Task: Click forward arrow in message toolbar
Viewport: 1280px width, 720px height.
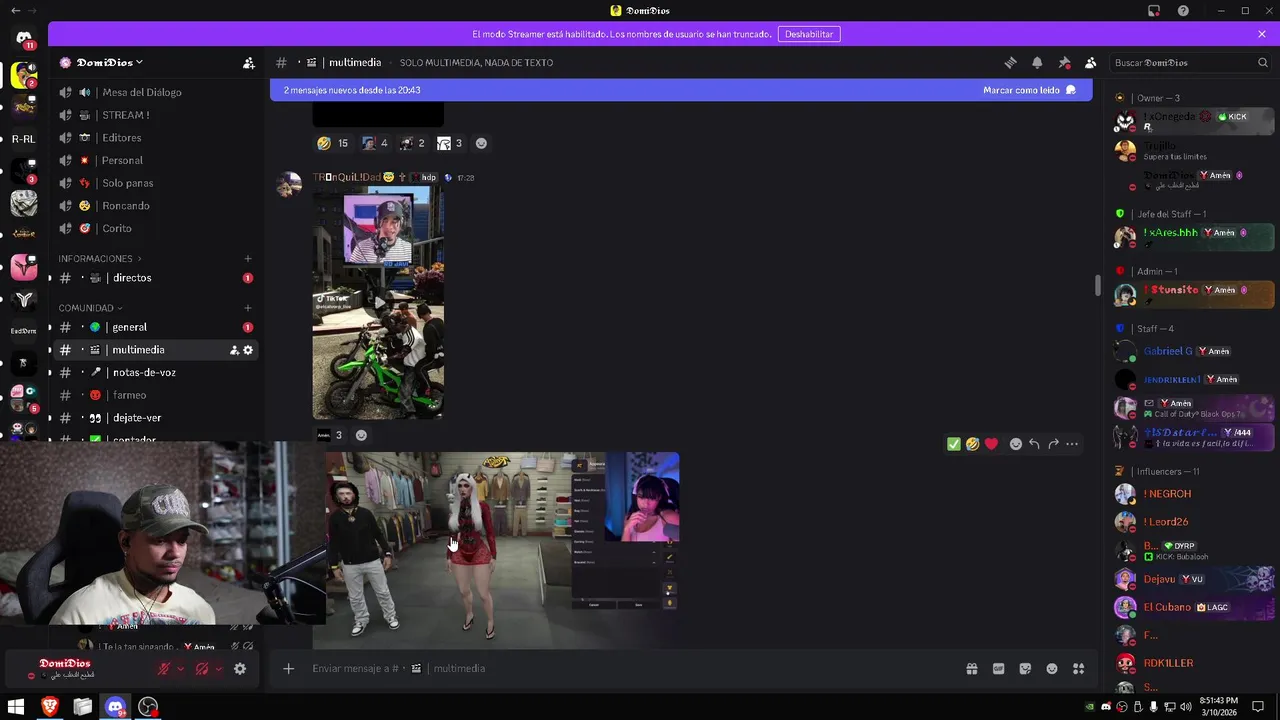Action: [1053, 444]
